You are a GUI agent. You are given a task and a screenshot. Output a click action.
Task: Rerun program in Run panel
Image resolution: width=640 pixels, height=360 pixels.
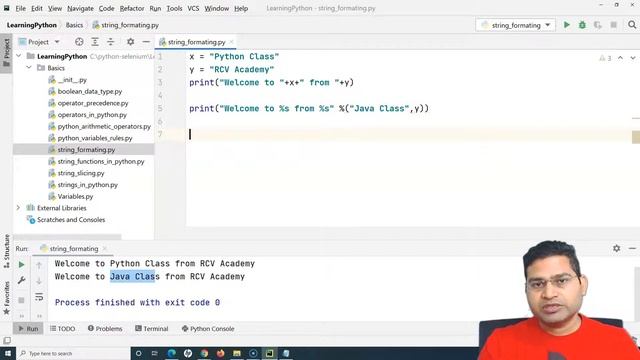click(21, 264)
